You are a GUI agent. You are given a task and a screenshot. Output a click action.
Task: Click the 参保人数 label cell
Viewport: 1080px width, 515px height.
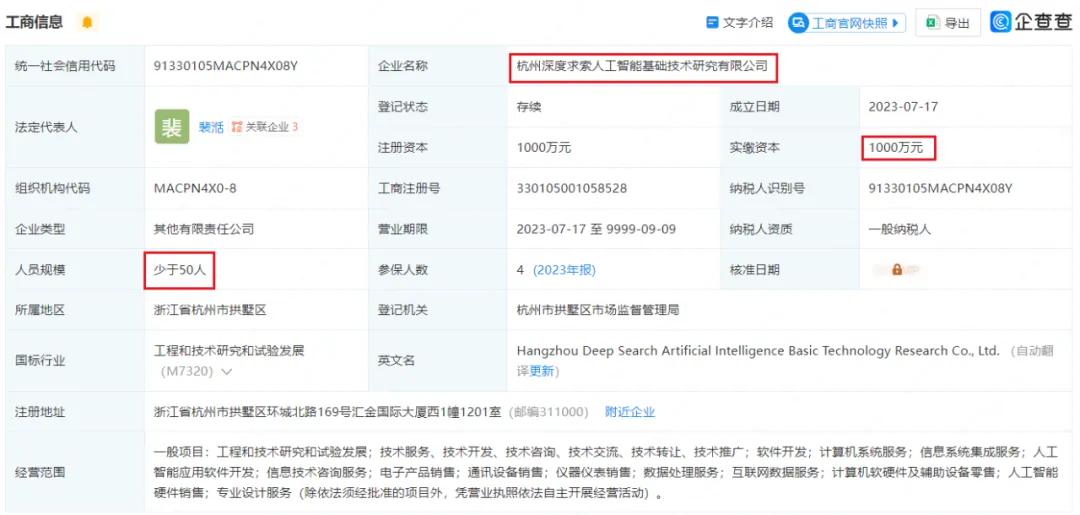pyautogui.click(x=438, y=270)
